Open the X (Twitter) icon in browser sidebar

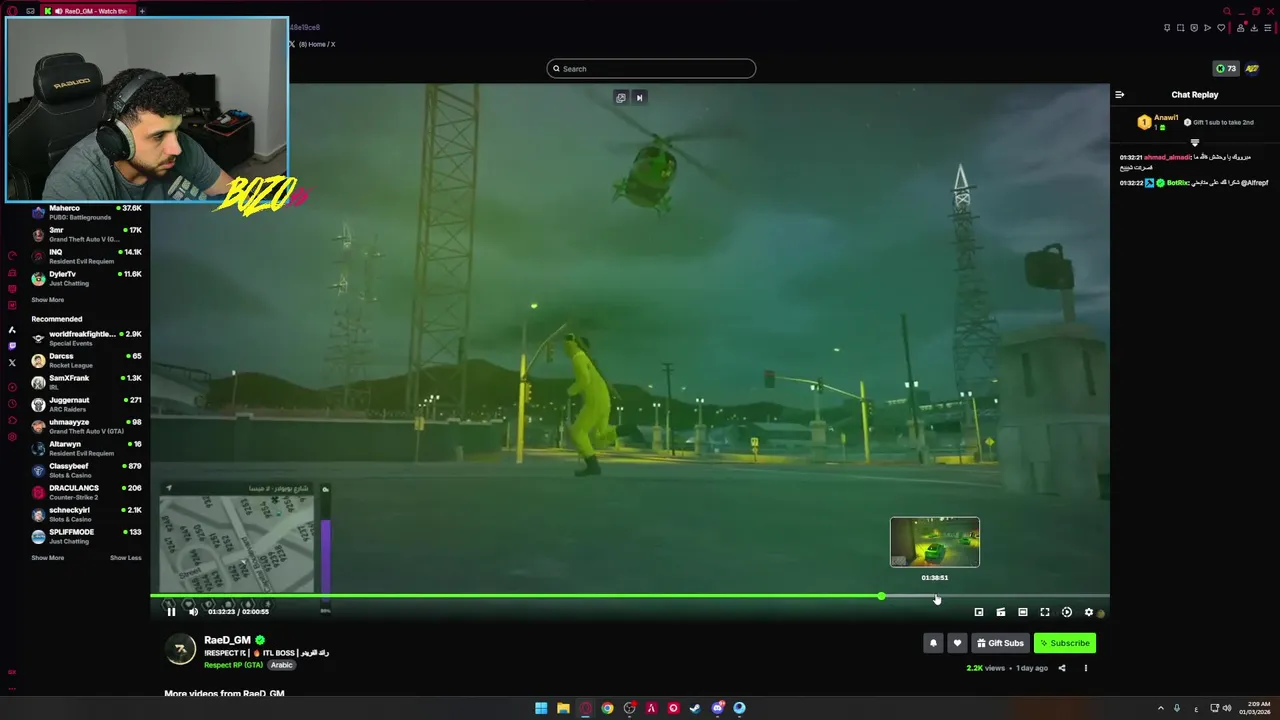click(x=12, y=363)
